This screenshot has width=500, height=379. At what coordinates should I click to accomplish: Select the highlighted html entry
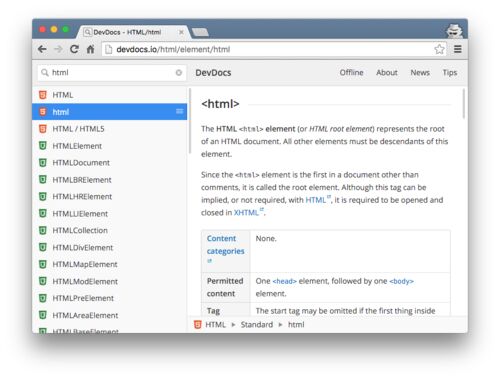click(109, 112)
